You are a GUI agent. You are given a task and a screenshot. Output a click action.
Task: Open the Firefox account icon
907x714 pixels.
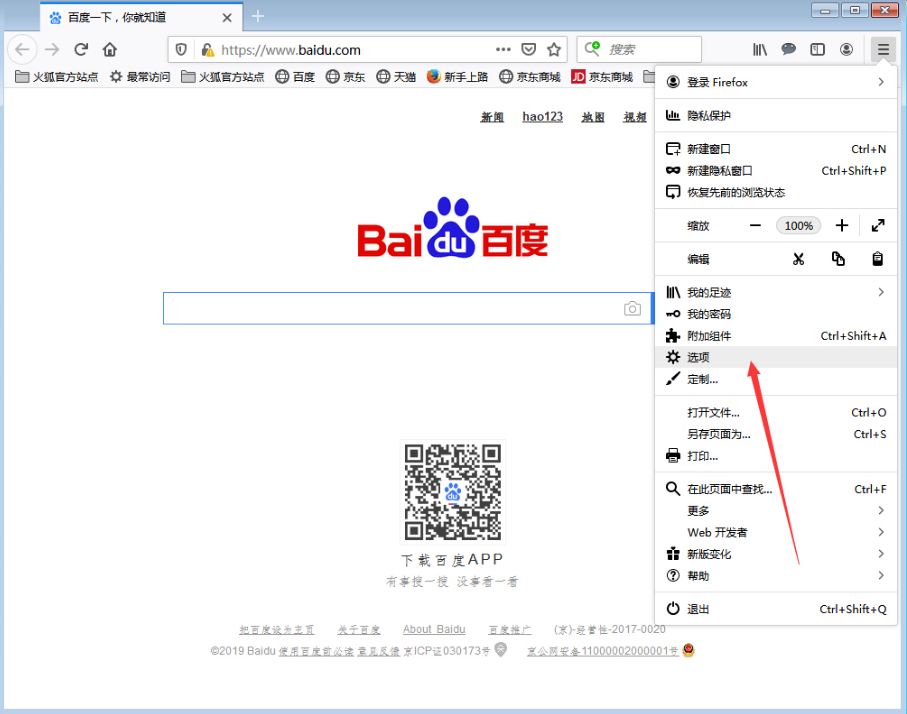coord(846,49)
